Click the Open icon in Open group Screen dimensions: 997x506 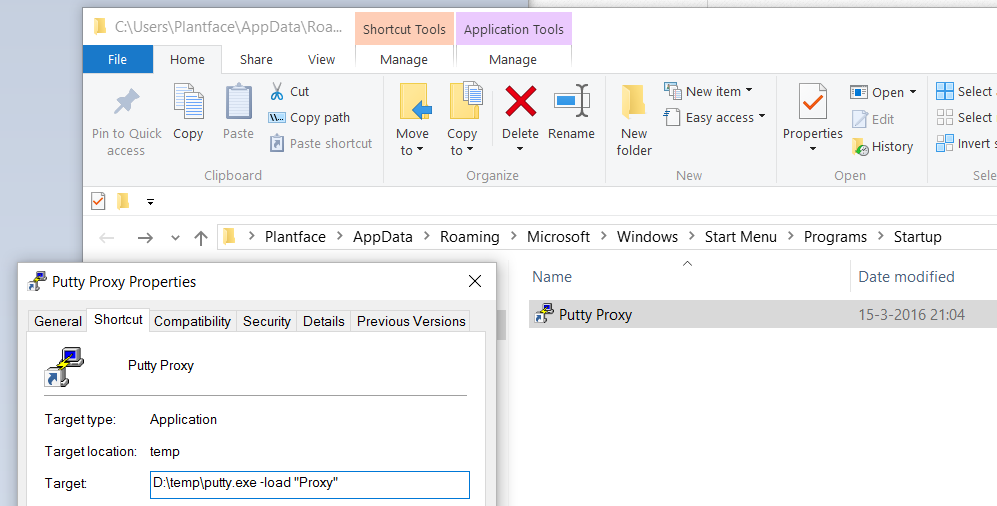[859, 92]
